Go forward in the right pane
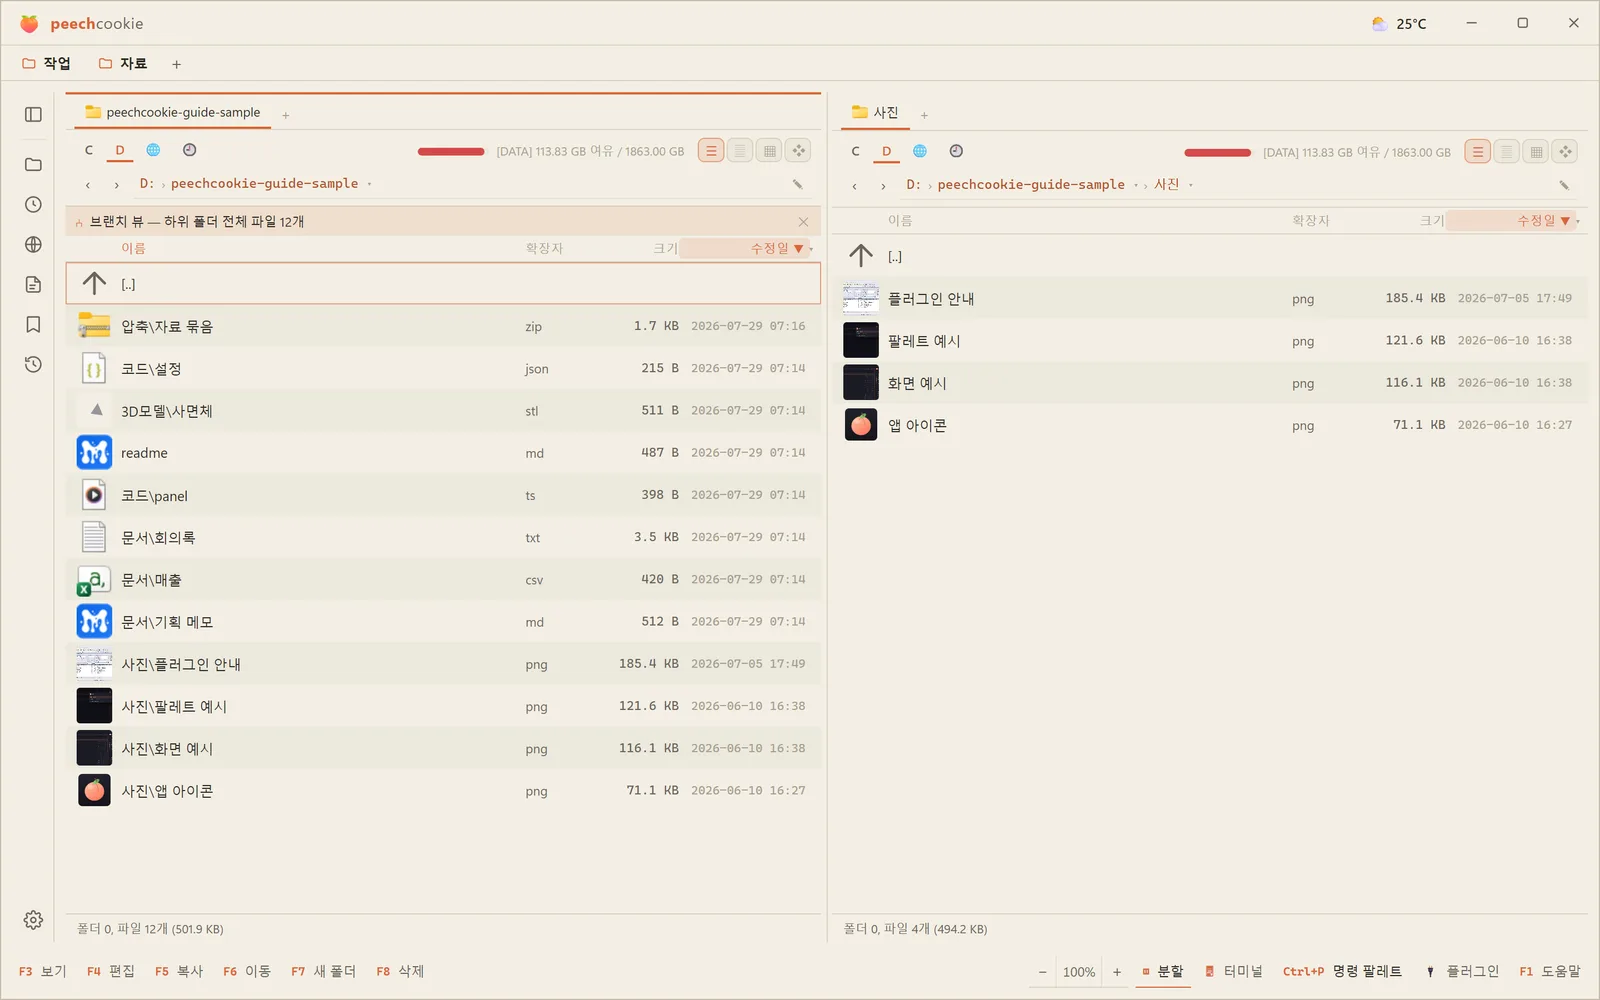This screenshot has height=1000, width=1600. coord(883,185)
